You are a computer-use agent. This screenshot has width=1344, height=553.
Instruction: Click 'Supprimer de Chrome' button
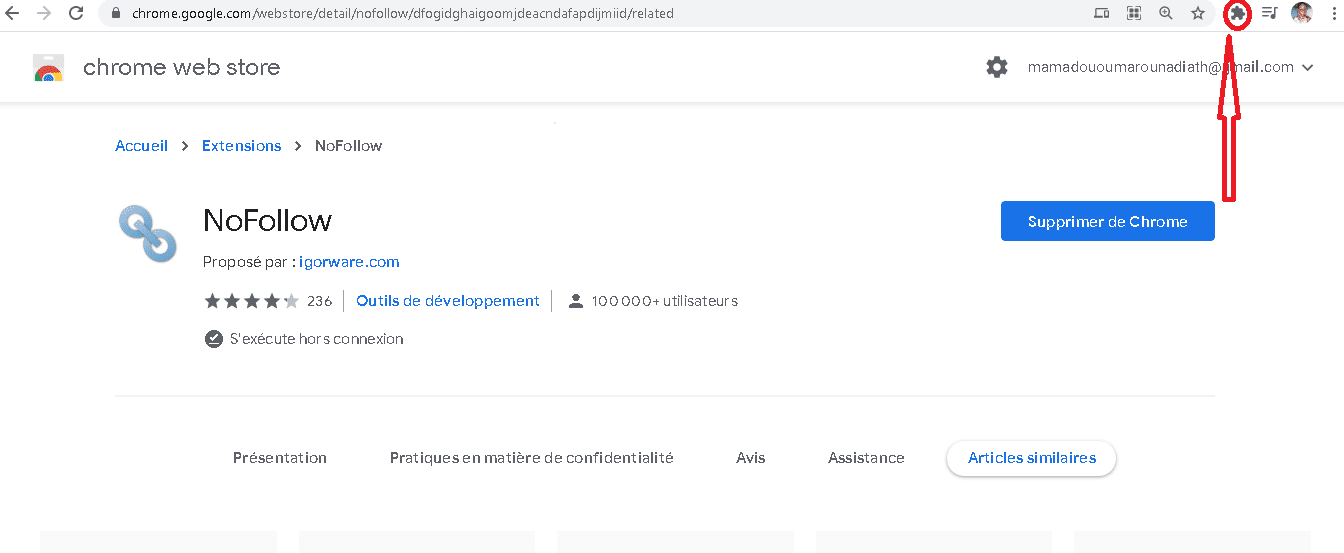(1108, 222)
